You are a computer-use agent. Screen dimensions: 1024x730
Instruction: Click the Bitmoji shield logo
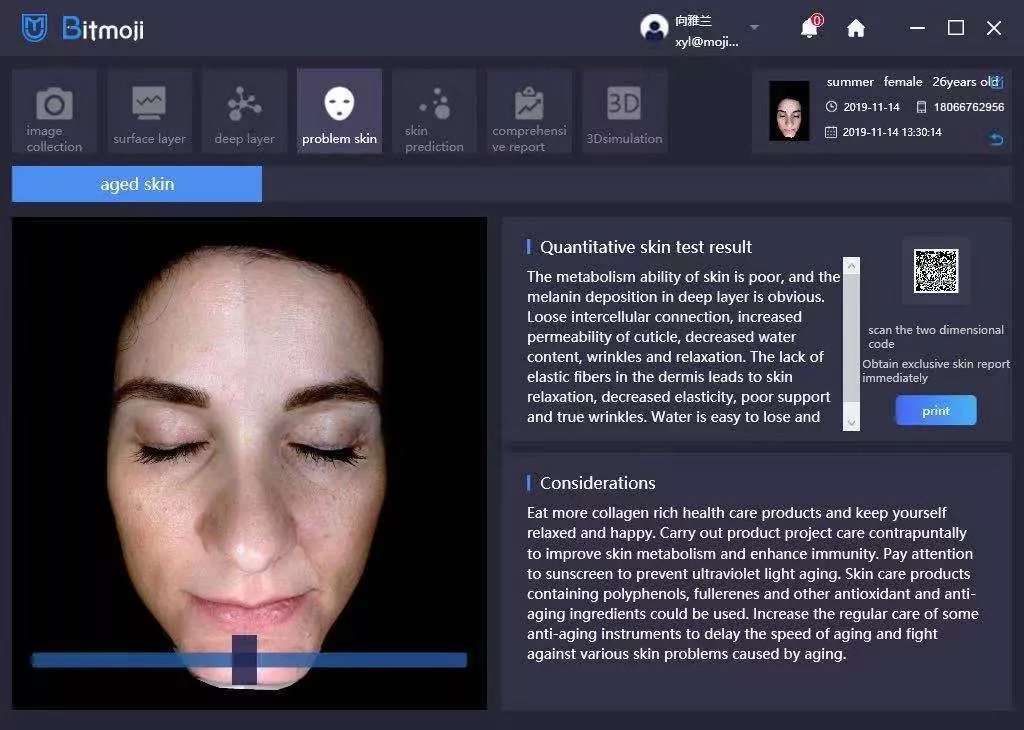coord(34,27)
